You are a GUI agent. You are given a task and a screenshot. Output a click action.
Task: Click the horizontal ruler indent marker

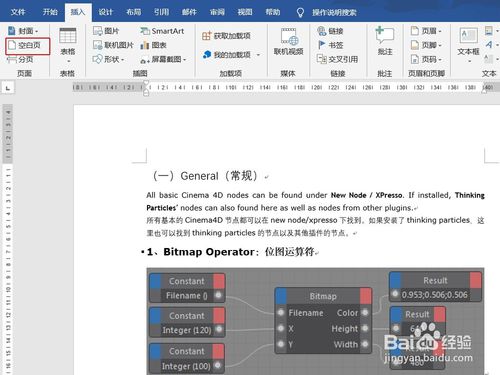tap(146, 88)
